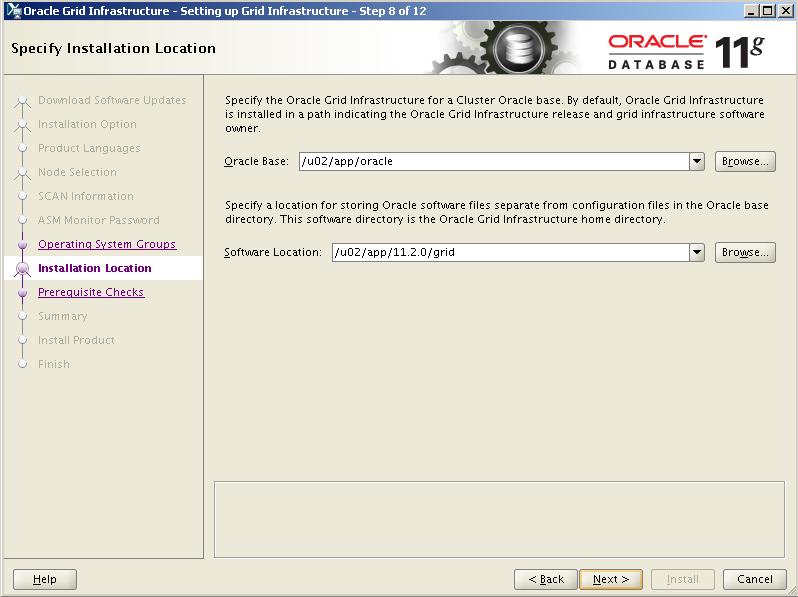Click the empty message area at bottom
The width and height of the screenshot is (798, 597).
[499, 520]
